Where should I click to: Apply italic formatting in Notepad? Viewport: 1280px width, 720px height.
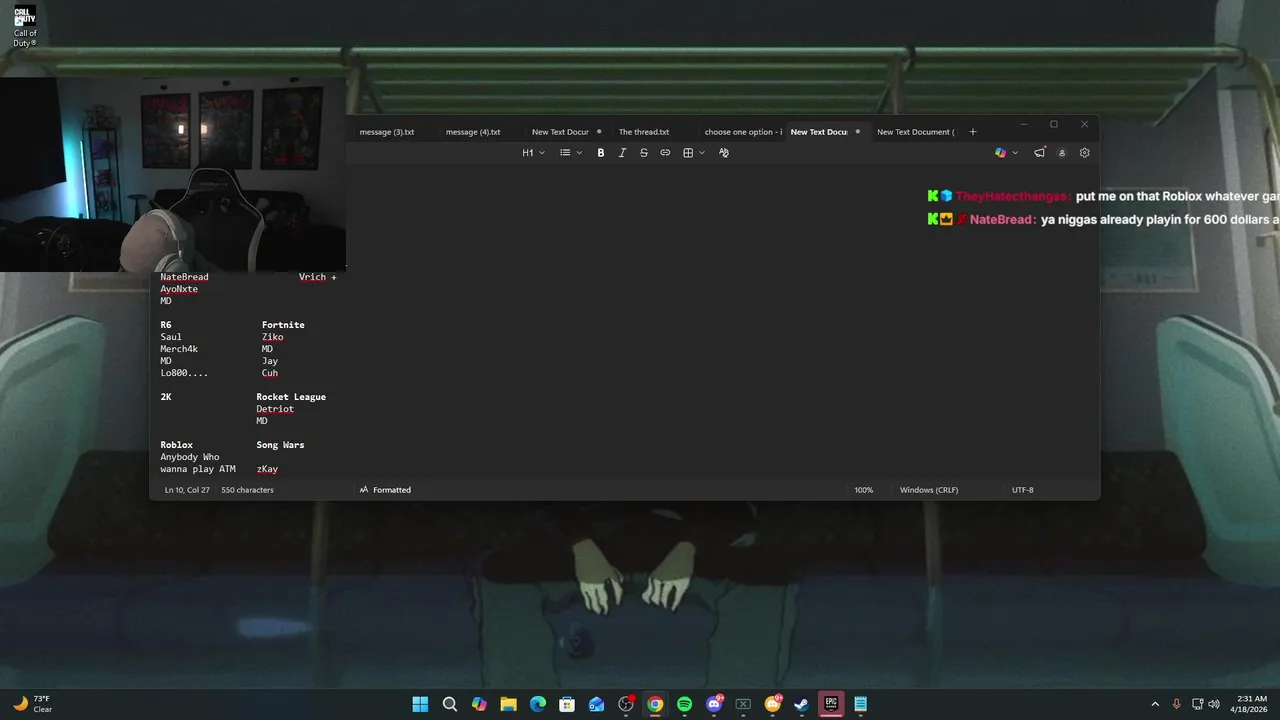pos(622,153)
